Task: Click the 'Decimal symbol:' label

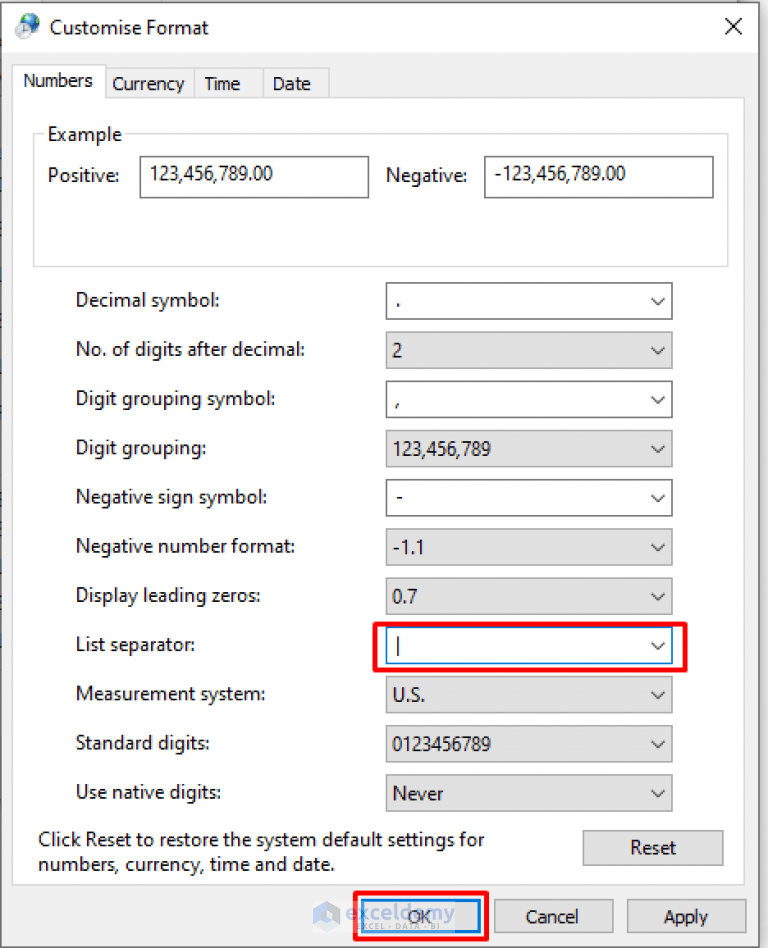Action: tap(148, 300)
